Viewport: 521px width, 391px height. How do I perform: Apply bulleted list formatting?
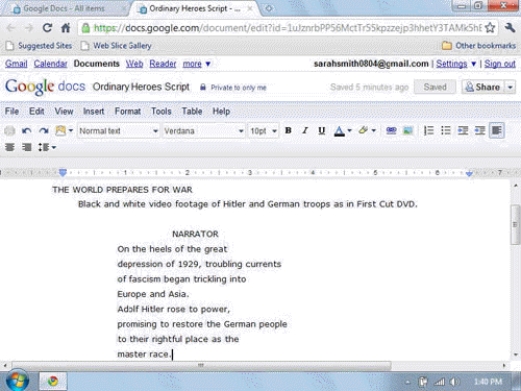446,131
